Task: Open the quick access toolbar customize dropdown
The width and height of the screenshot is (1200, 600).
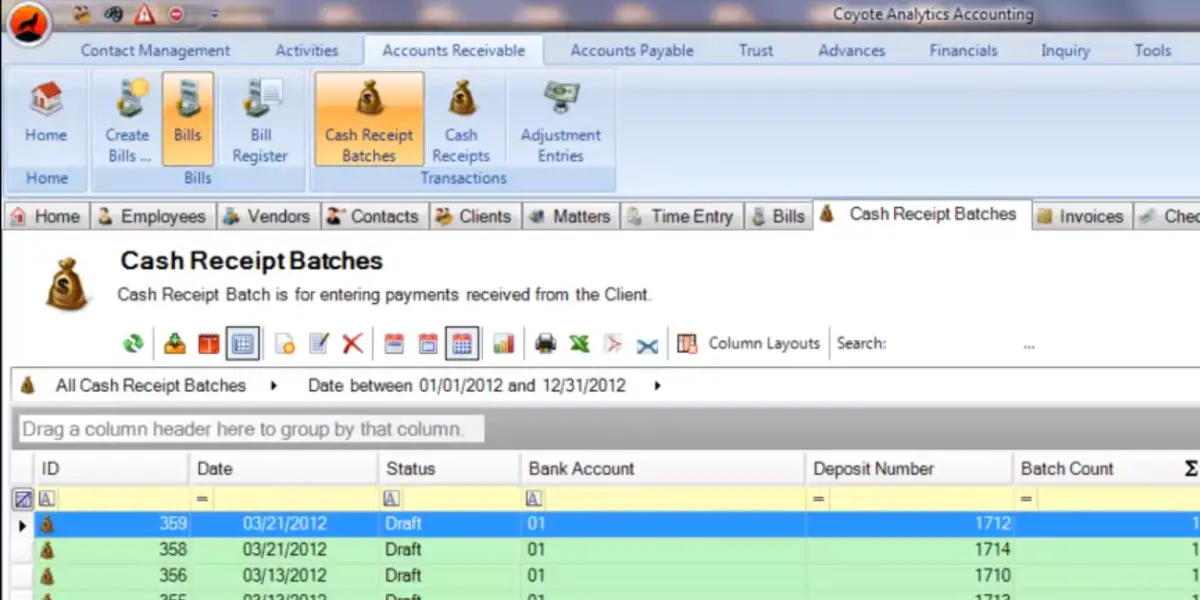Action: pyautogui.click(x=213, y=15)
